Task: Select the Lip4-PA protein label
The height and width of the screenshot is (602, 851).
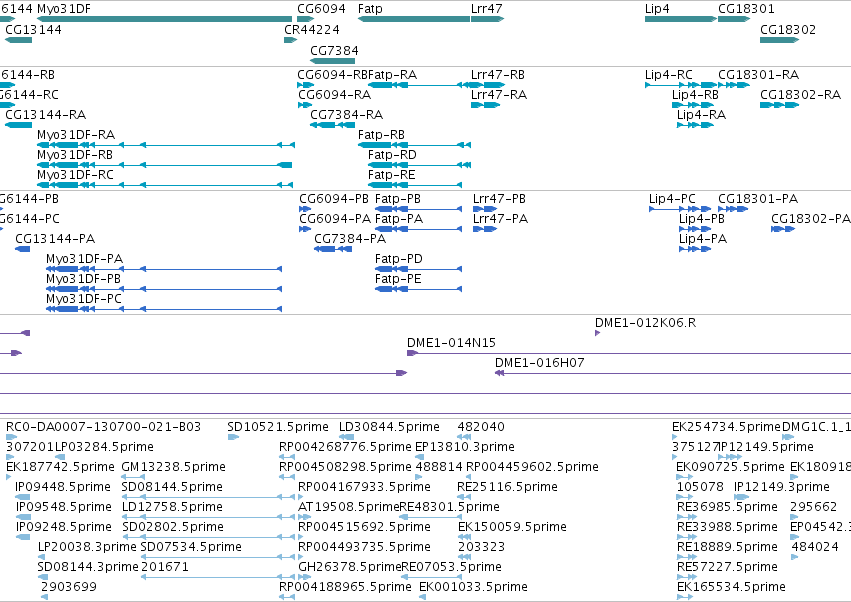Action: pyautogui.click(x=703, y=239)
